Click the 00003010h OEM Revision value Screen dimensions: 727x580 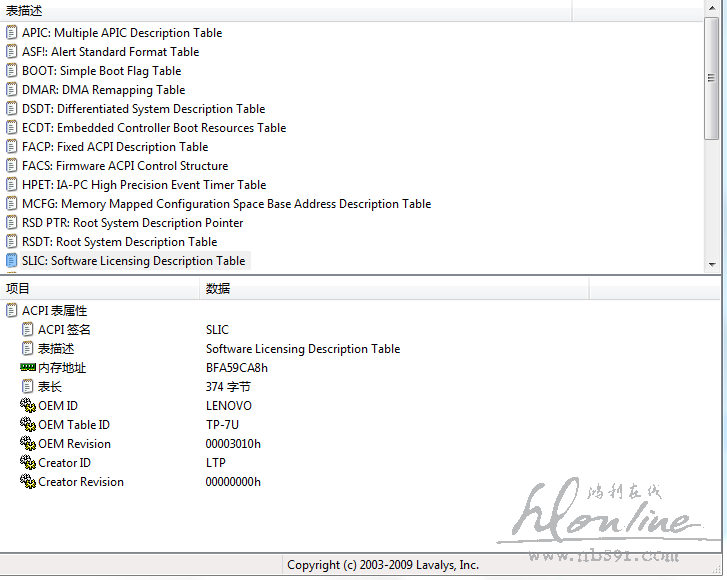[233, 444]
